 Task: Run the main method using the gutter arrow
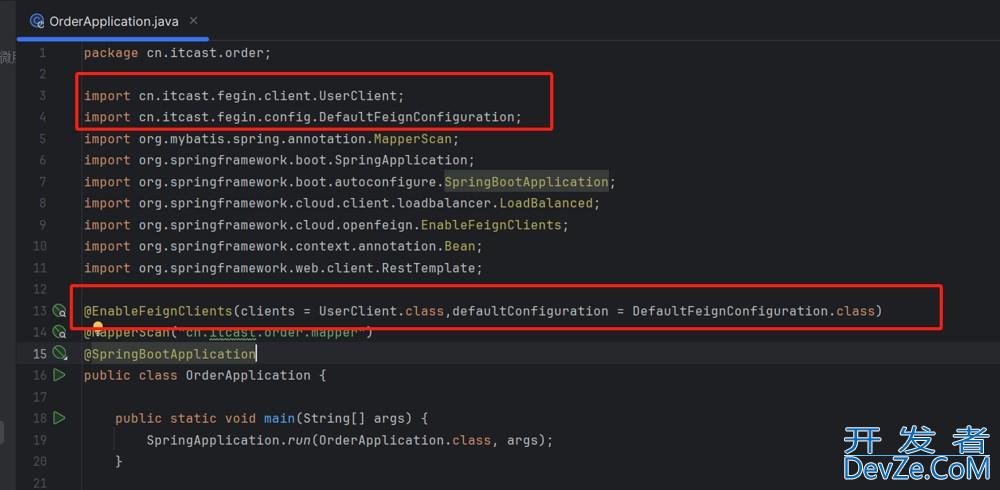[60, 418]
